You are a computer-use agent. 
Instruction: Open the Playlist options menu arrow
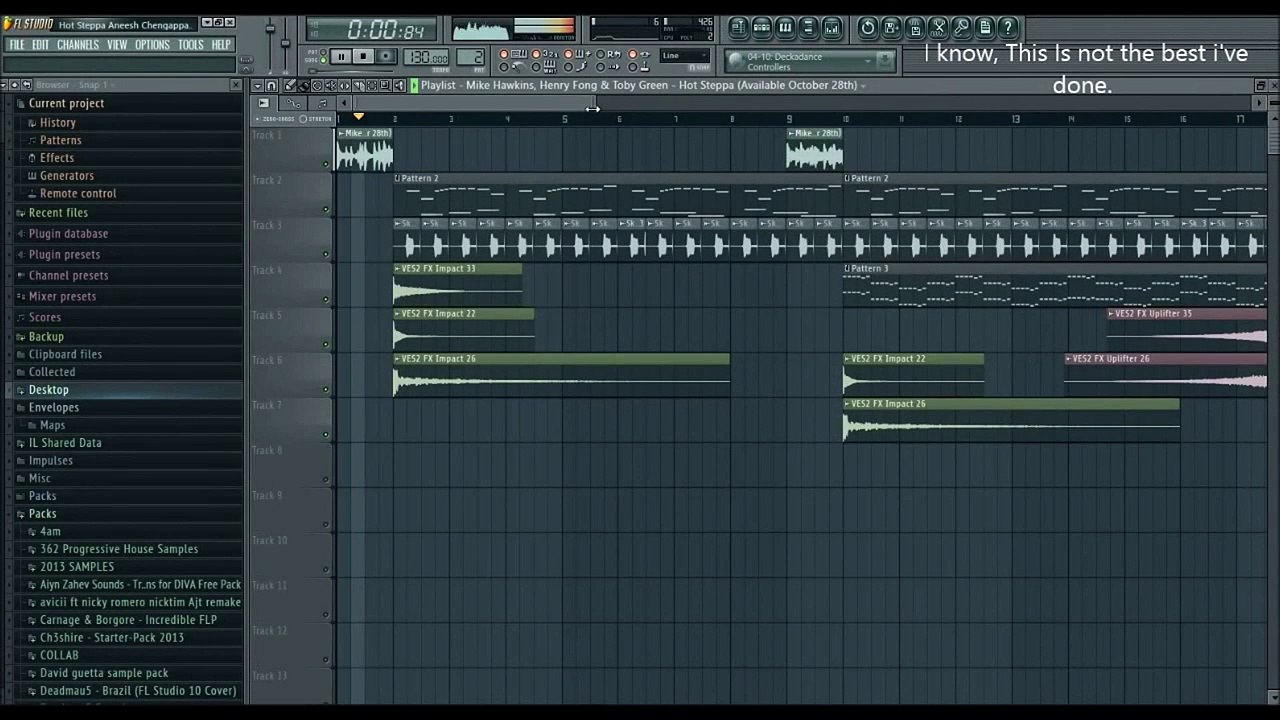pos(257,86)
